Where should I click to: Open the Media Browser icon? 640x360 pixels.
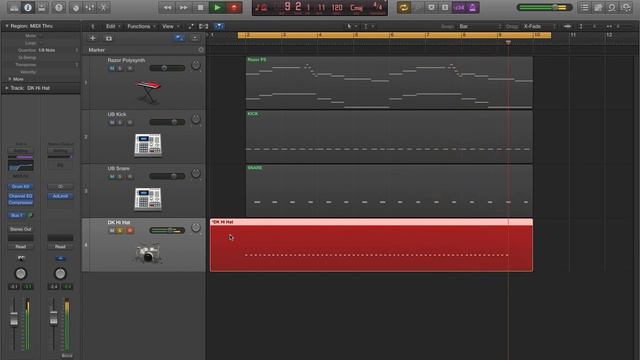pyautogui.click(x=626, y=7)
